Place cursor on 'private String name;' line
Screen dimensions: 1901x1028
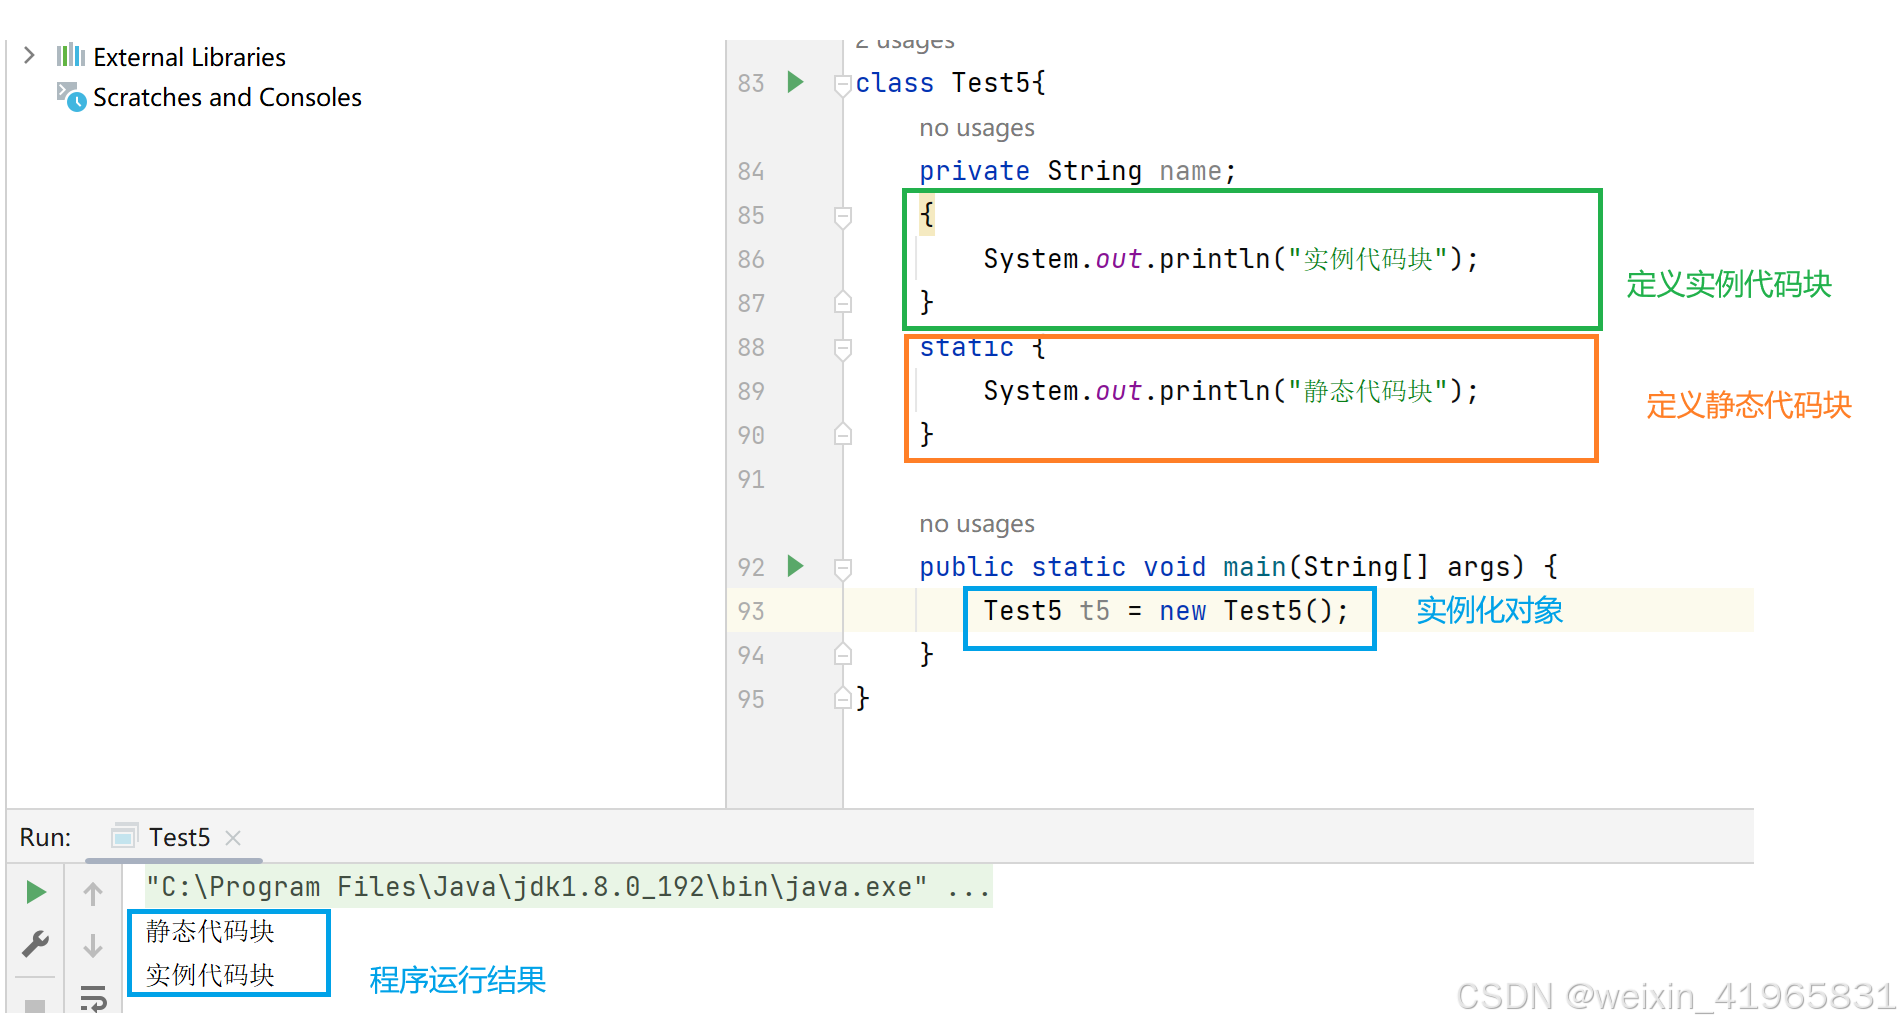(1077, 171)
